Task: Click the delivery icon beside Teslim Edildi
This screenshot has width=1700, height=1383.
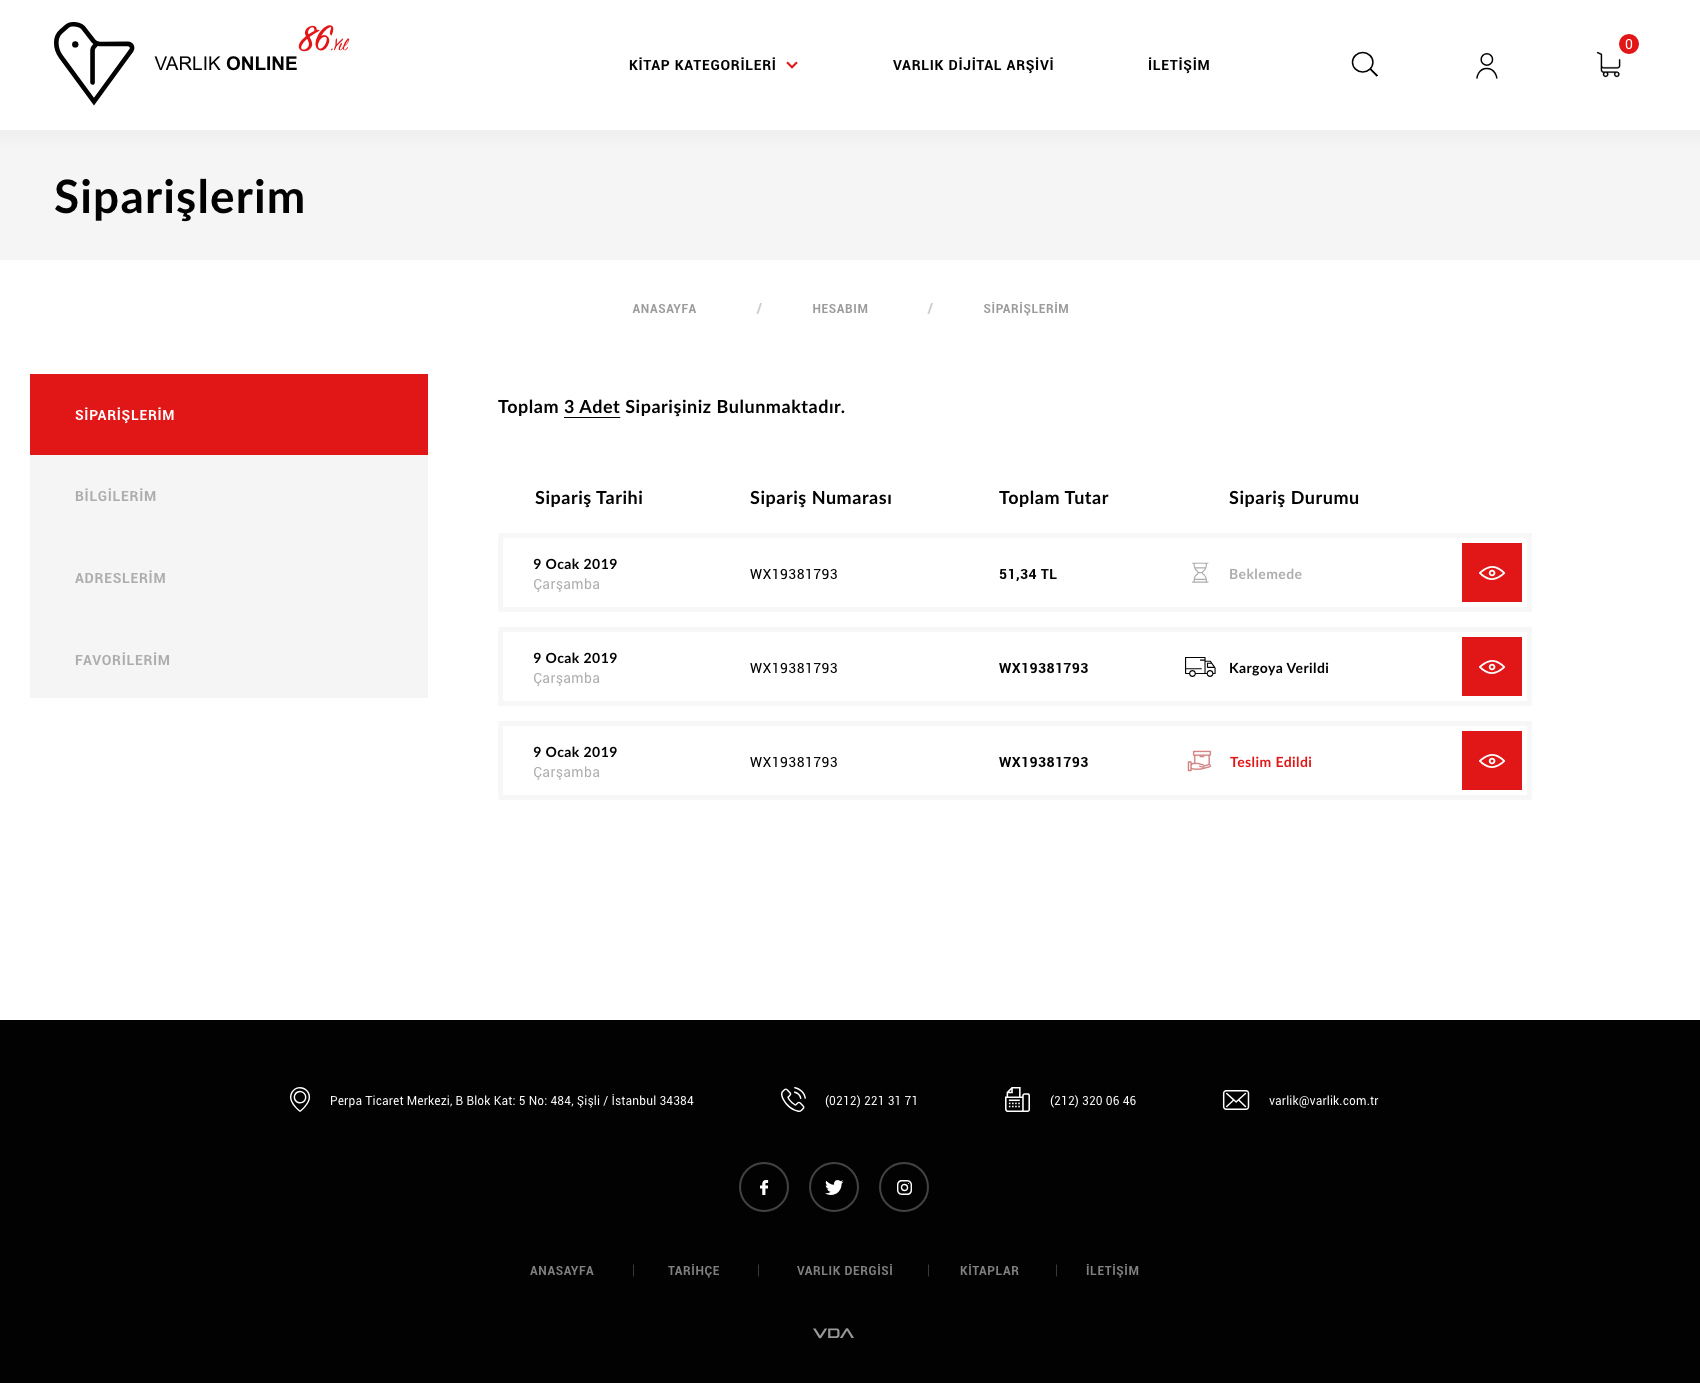Action: pos(1199,761)
